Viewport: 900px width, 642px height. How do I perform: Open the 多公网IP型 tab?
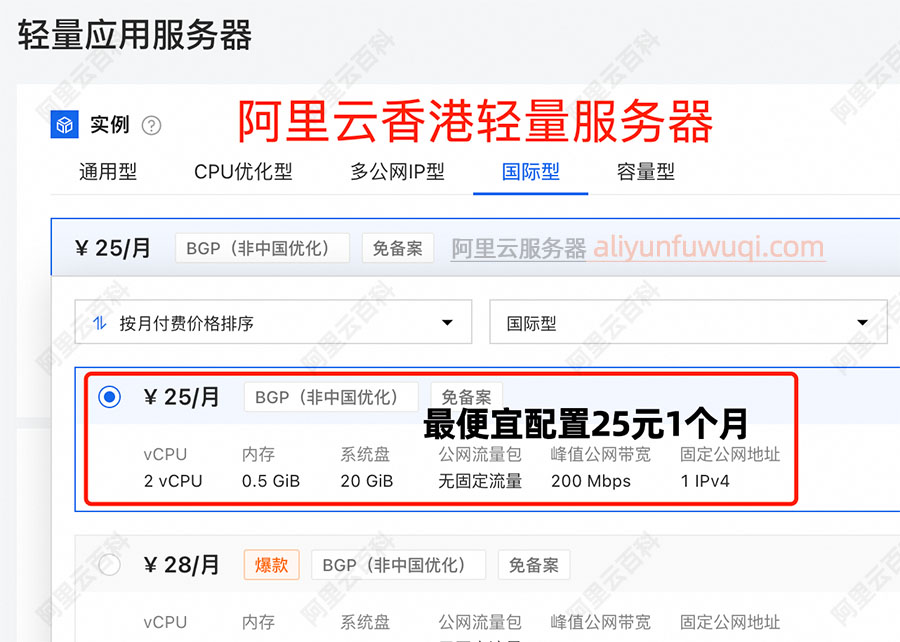(398, 172)
